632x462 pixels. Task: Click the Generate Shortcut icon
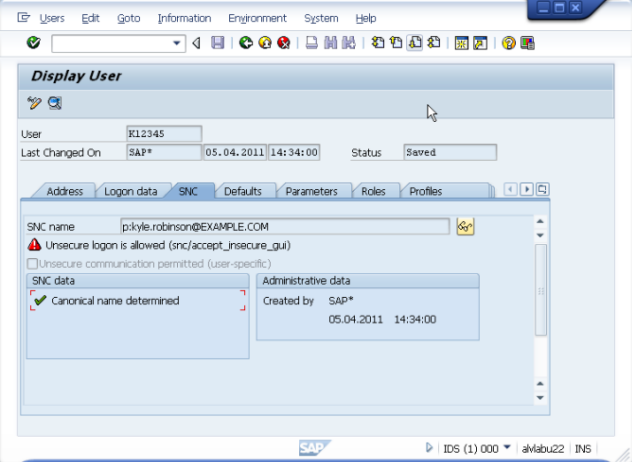[x=480, y=43]
